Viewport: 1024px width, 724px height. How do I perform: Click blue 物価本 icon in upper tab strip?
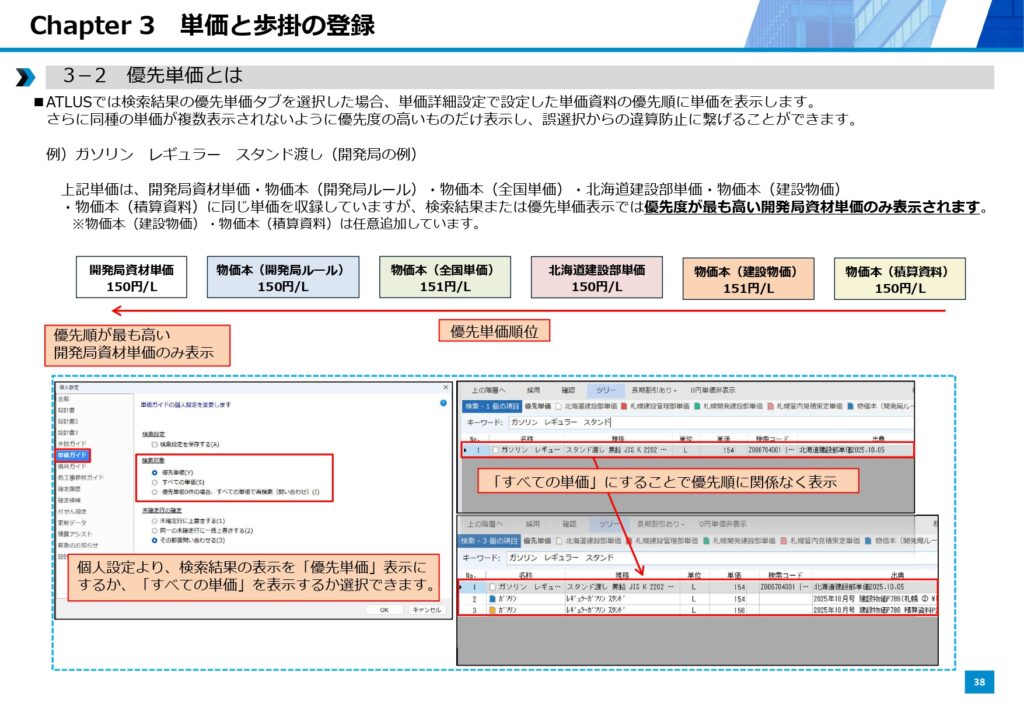click(x=850, y=406)
